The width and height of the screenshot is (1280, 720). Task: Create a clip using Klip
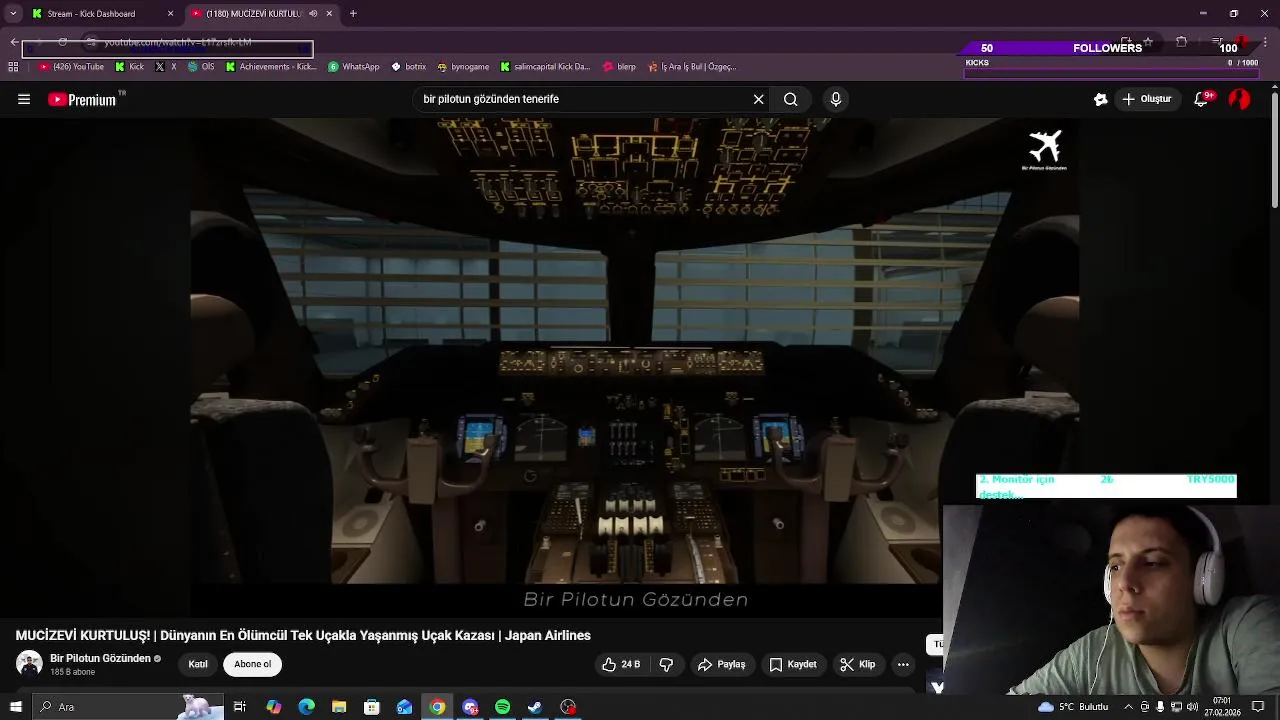[x=858, y=664]
